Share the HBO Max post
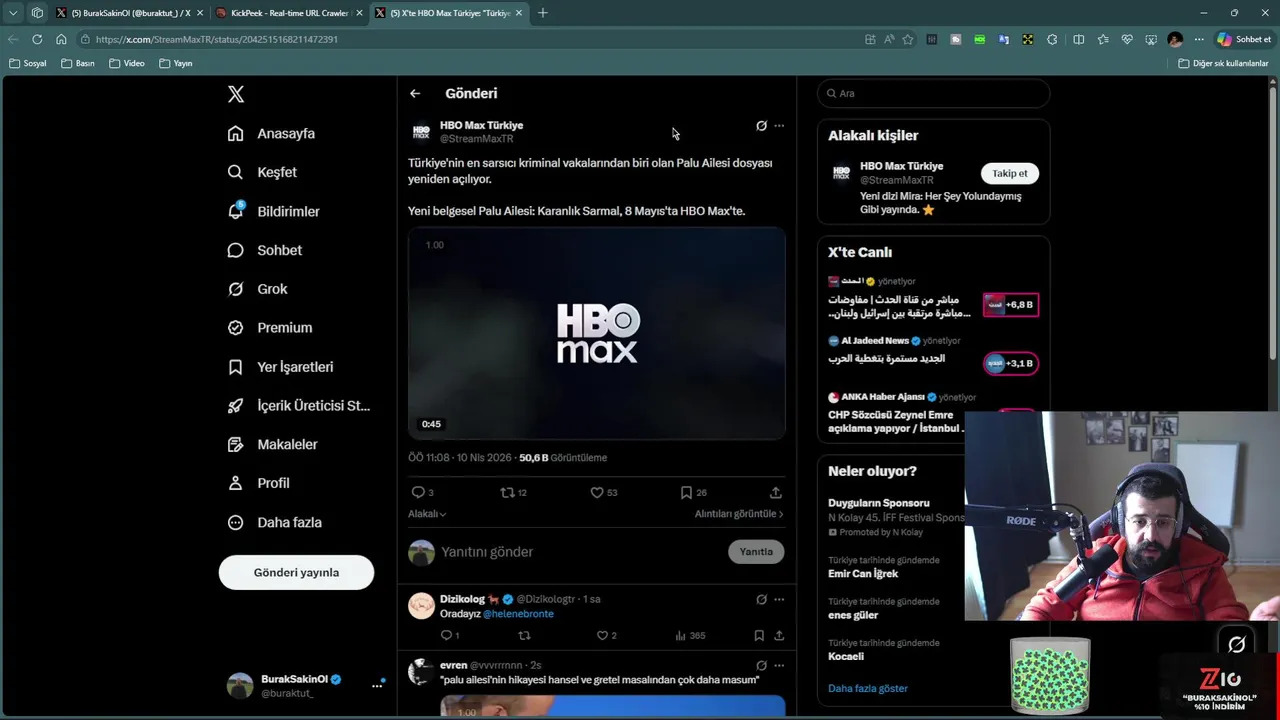Image resolution: width=1280 pixels, height=720 pixels. pyautogui.click(x=775, y=492)
